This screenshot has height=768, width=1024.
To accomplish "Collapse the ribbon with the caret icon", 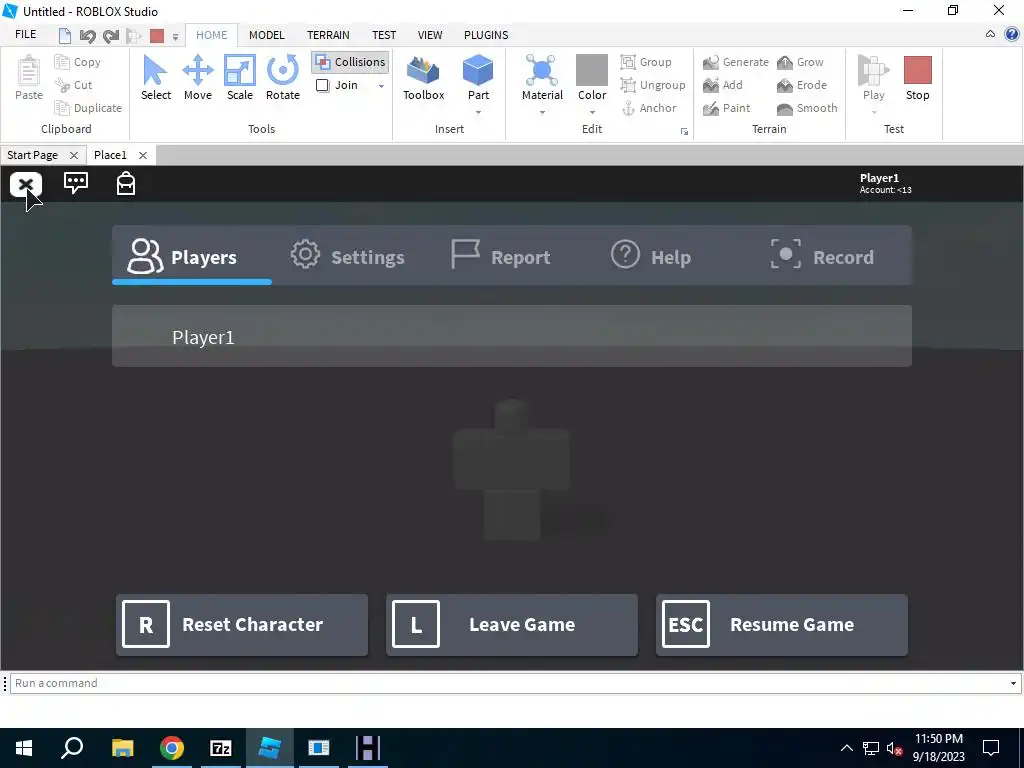I will pyautogui.click(x=990, y=35).
